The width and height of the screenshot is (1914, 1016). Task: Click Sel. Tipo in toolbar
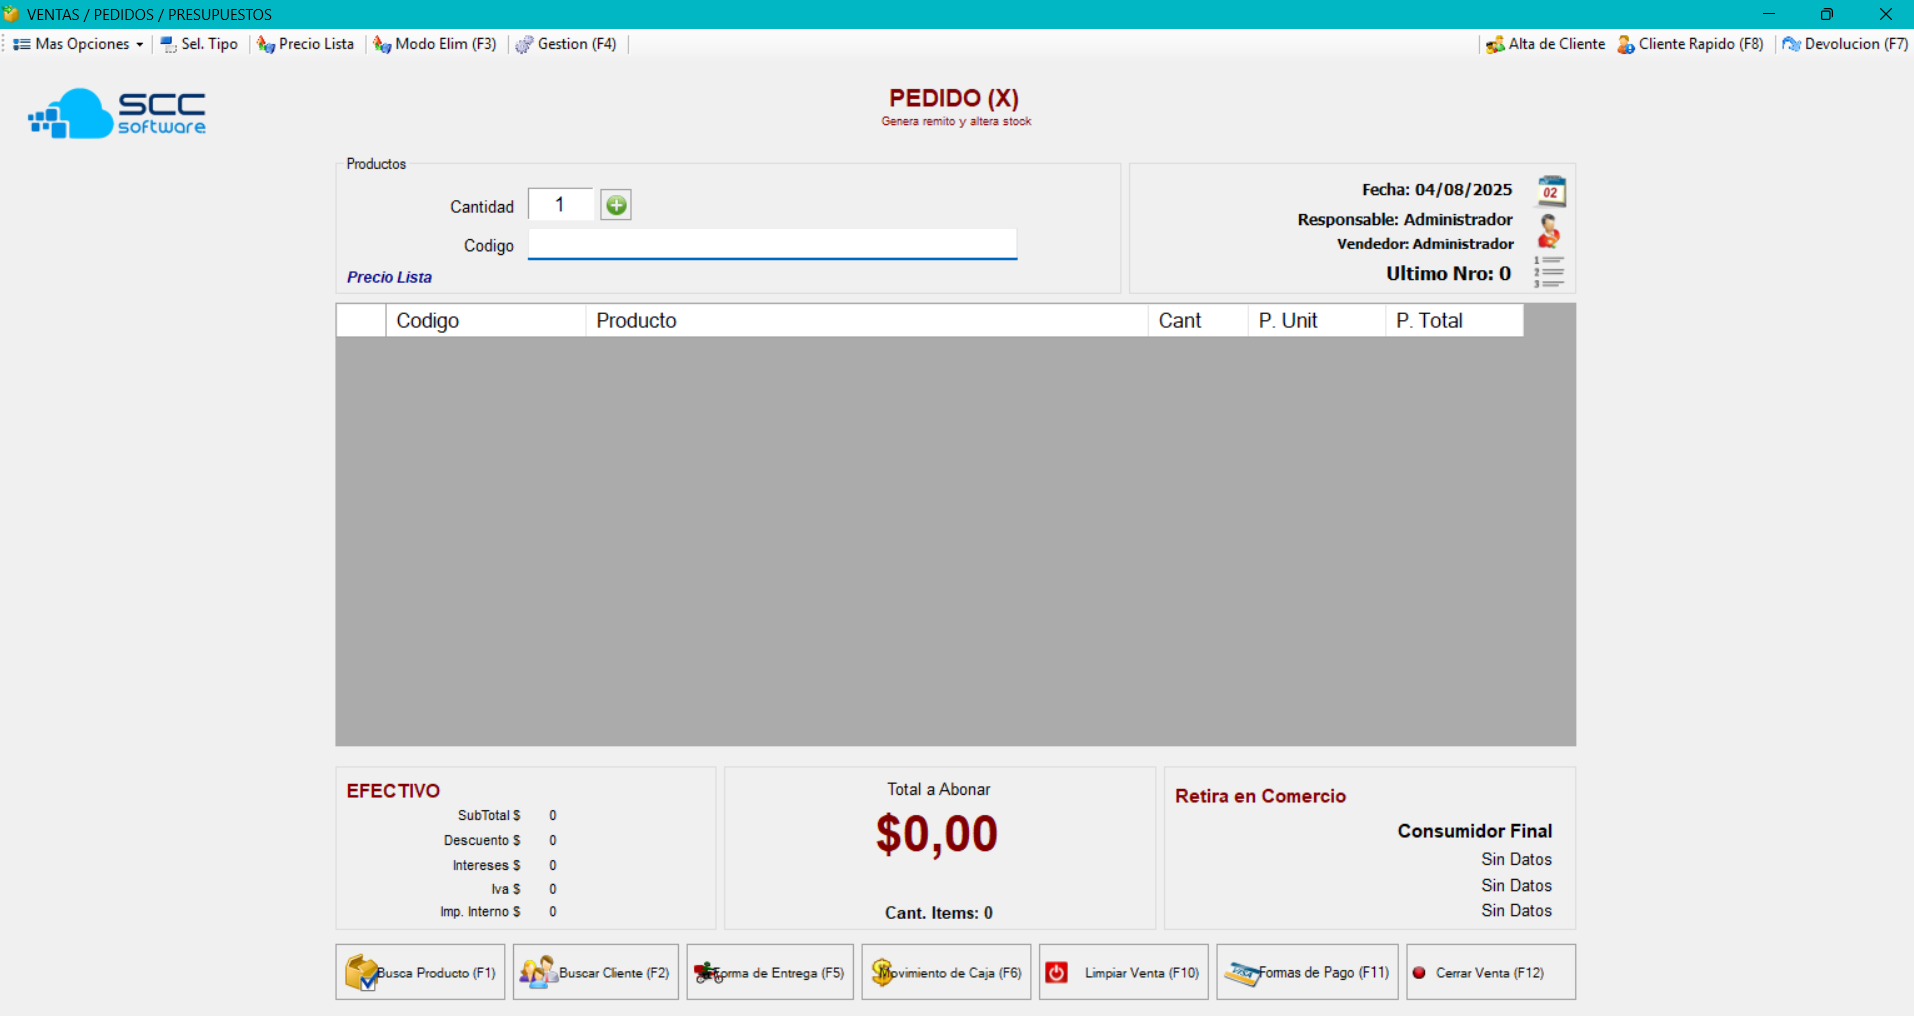[x=200, y=44]
